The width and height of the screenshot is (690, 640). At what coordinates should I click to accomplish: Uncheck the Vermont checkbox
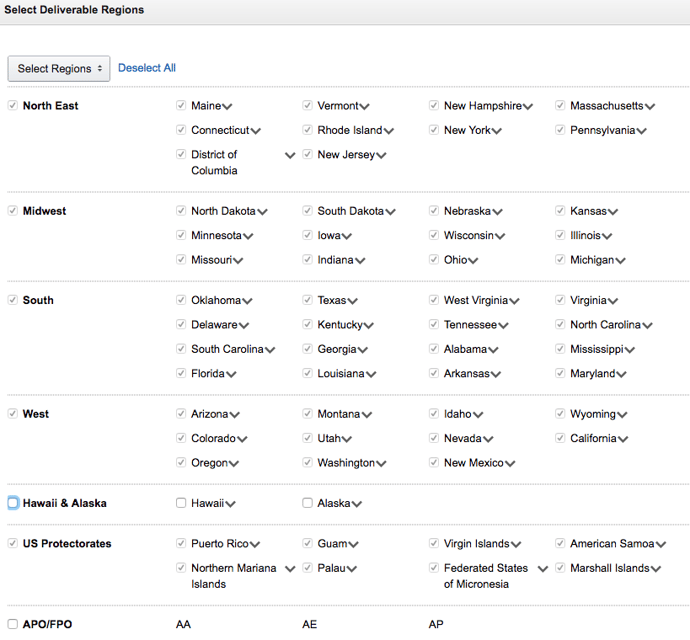pos(308,106)
